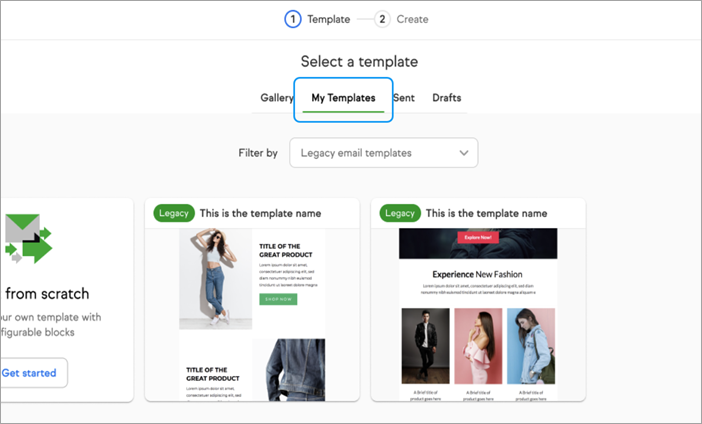Click the red Explore Now button in preview
702x424 pixels.
(x=478, y=237)
